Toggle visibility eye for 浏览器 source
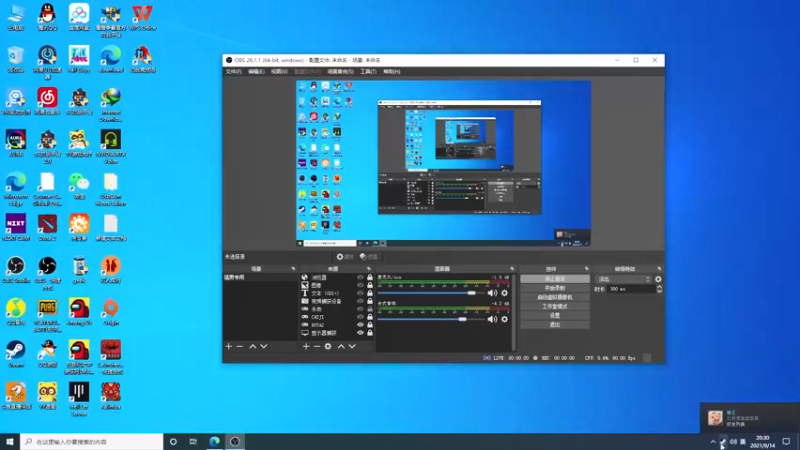The width and height of the screenshot is (800, 450). pos(360,278)
